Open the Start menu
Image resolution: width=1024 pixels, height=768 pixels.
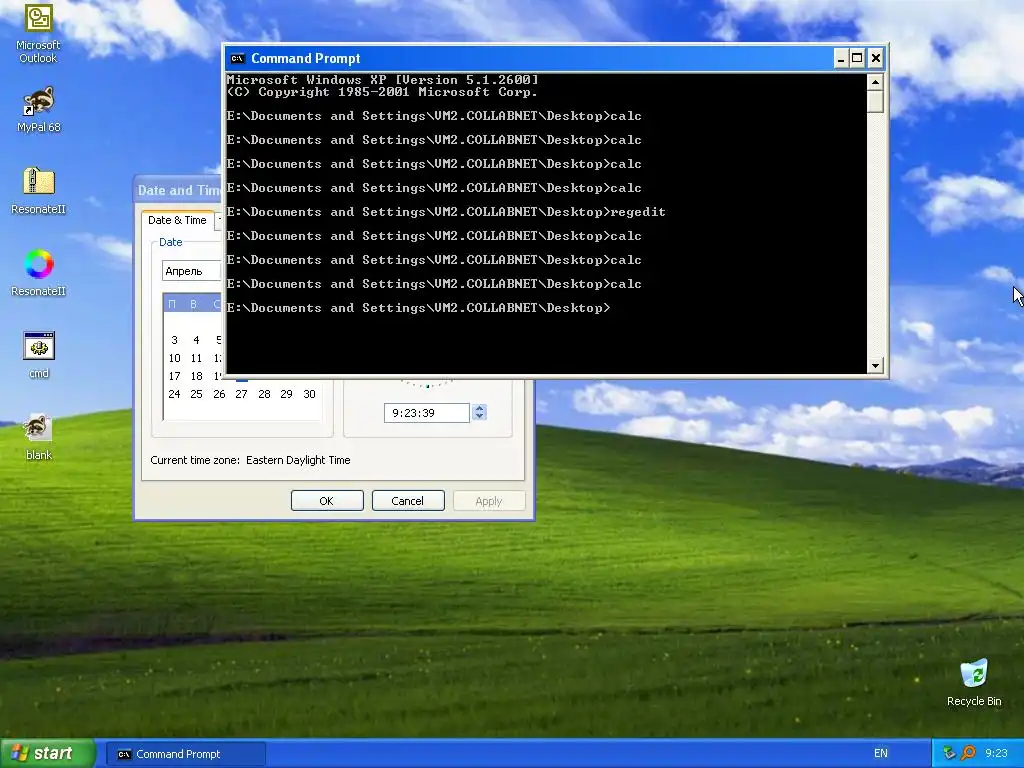(48, 753)
